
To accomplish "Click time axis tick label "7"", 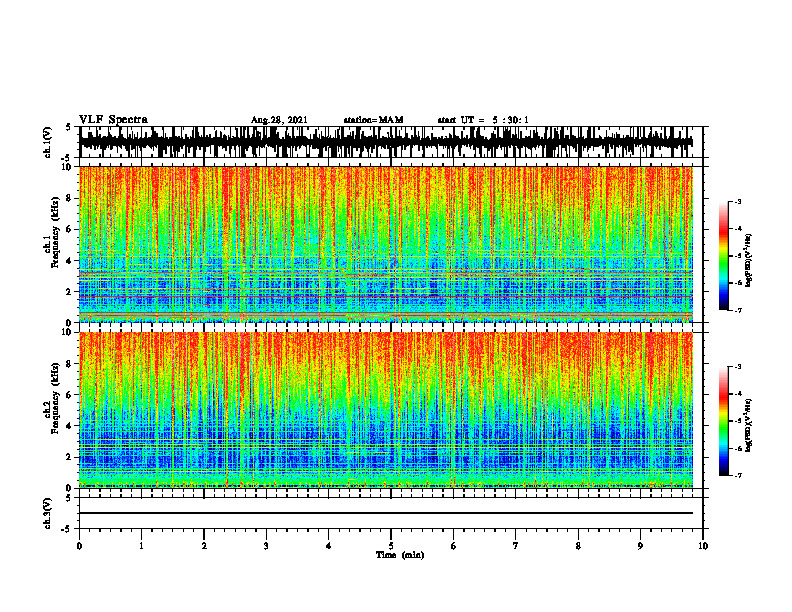I will 516,546.
